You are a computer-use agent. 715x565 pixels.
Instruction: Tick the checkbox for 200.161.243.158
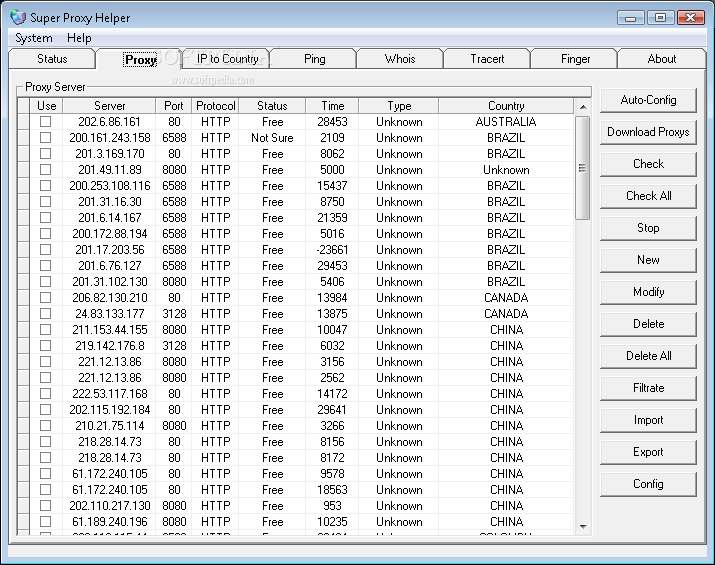45,137
